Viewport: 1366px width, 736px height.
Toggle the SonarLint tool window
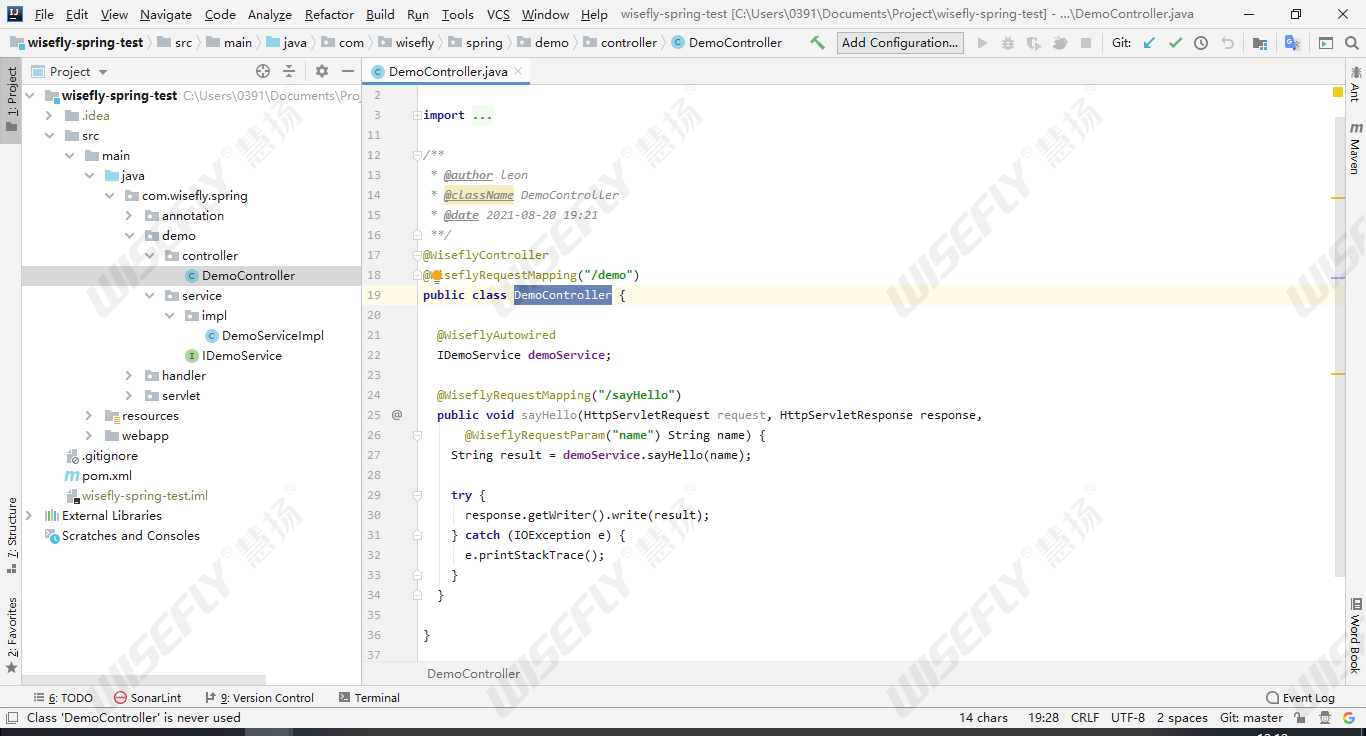click(x=148, y=698)
